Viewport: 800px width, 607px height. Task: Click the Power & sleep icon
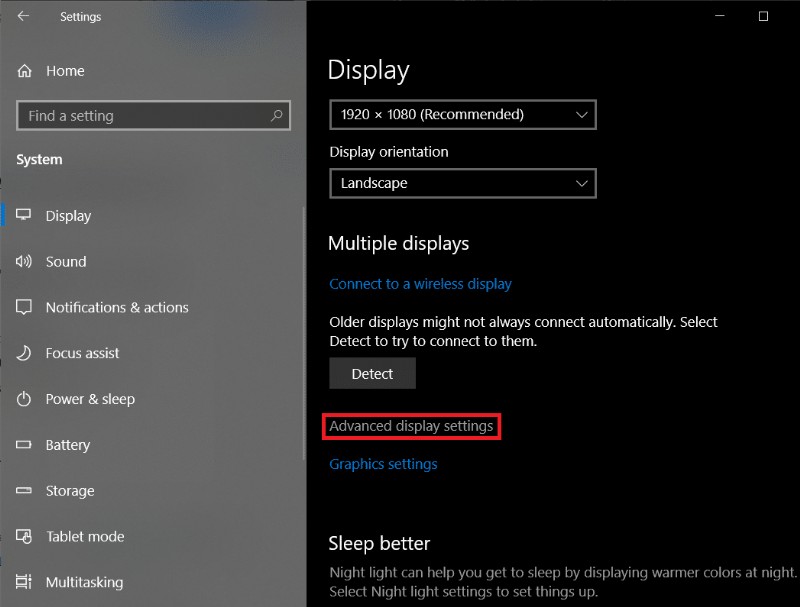click(24, 399)
